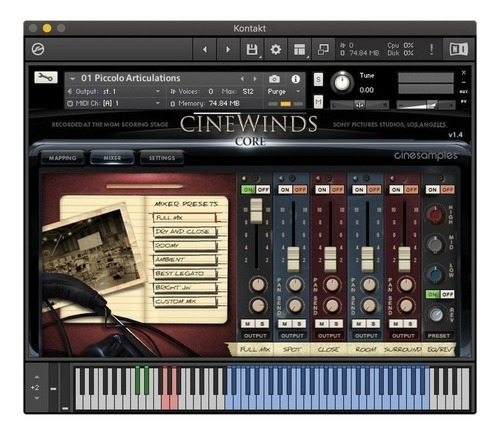Turn the Tune knob

click(342, 82)
